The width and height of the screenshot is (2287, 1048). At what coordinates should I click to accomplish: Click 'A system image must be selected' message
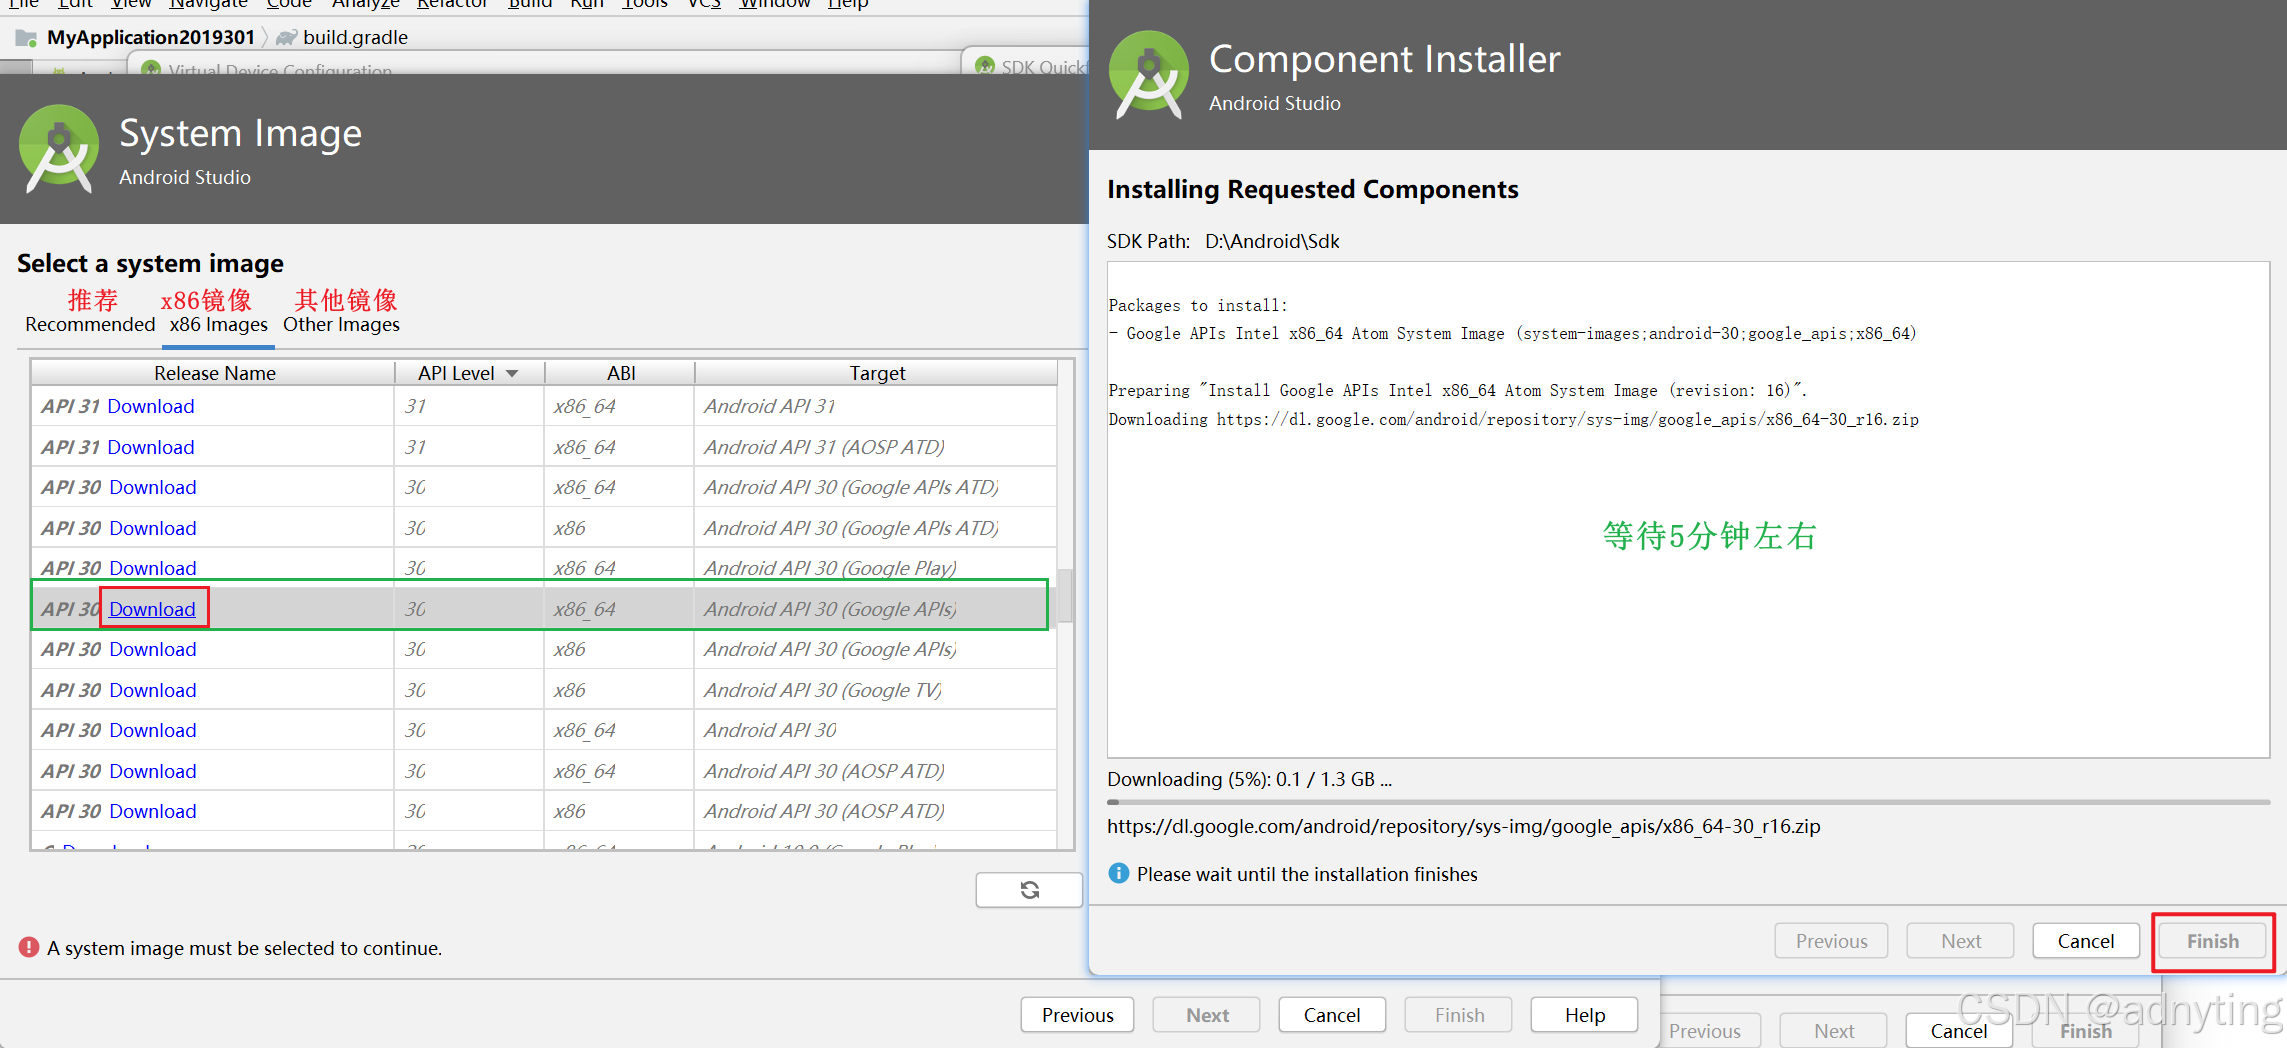point(244,948)
